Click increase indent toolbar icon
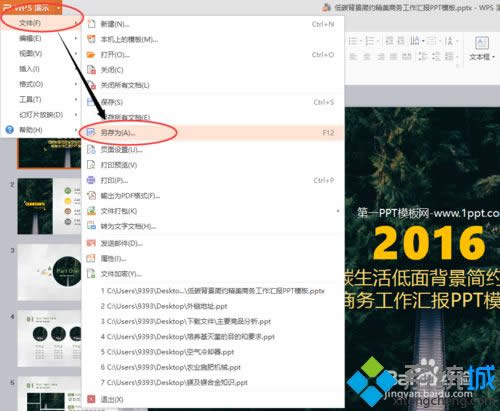The width and height of the screenshot is (500, 411). click(x=401, y=41)
